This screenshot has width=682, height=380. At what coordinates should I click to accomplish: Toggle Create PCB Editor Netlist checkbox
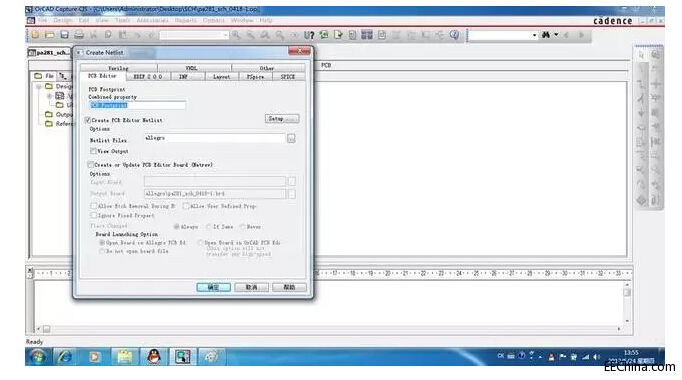[x=88, y=120]
